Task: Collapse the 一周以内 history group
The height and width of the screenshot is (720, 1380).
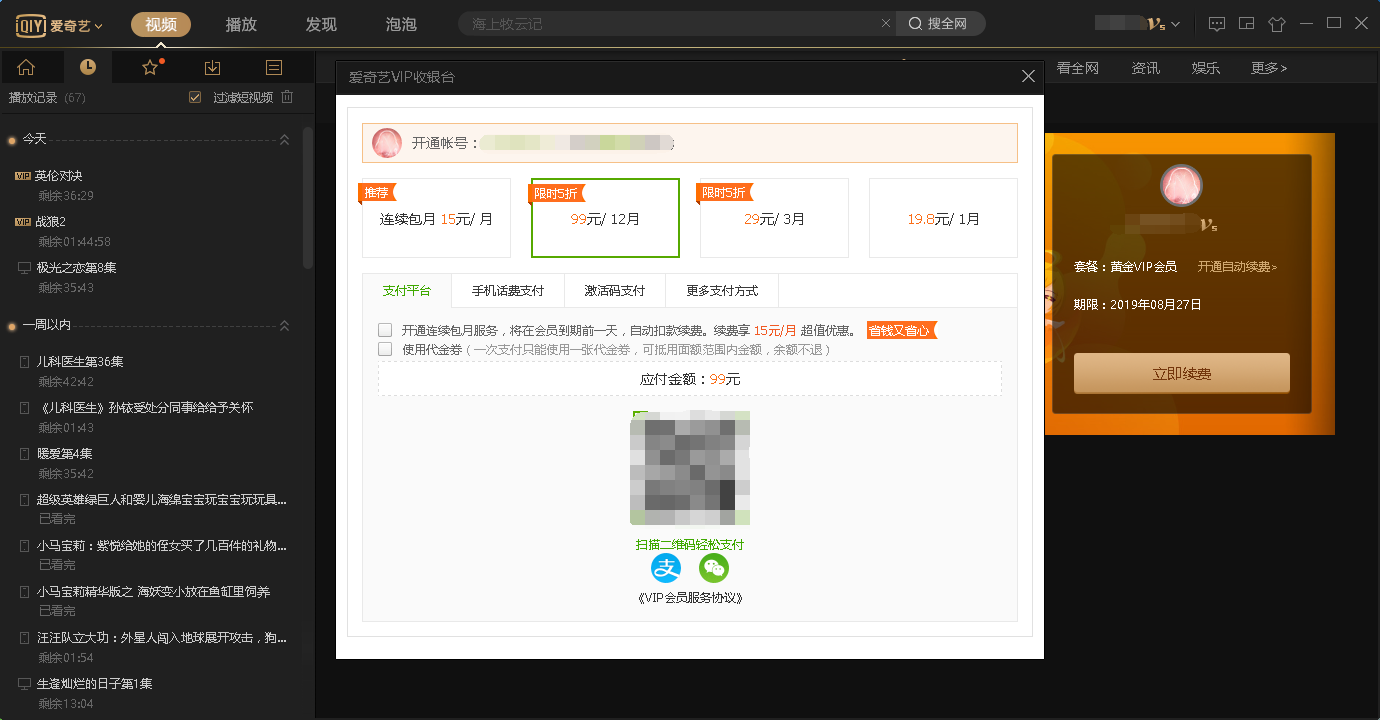Action: click(284, 325)
